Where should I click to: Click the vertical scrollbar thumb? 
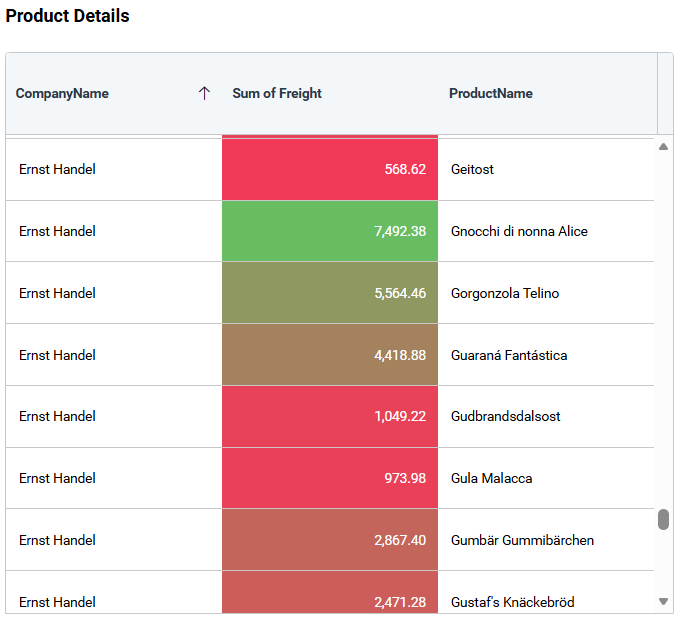(x=663, y=519)
